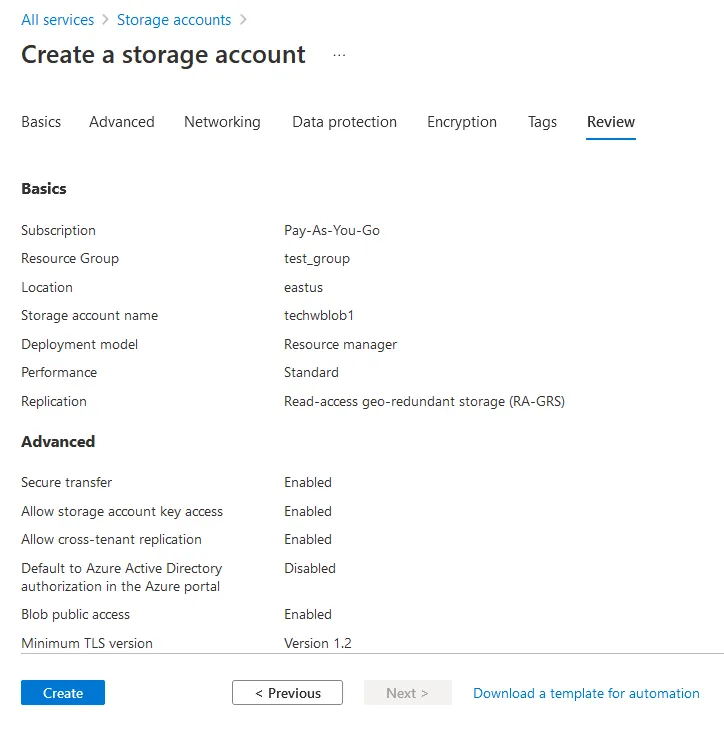Switch to the Basics tab
The image size is (724, 737).
coord(41,122)
